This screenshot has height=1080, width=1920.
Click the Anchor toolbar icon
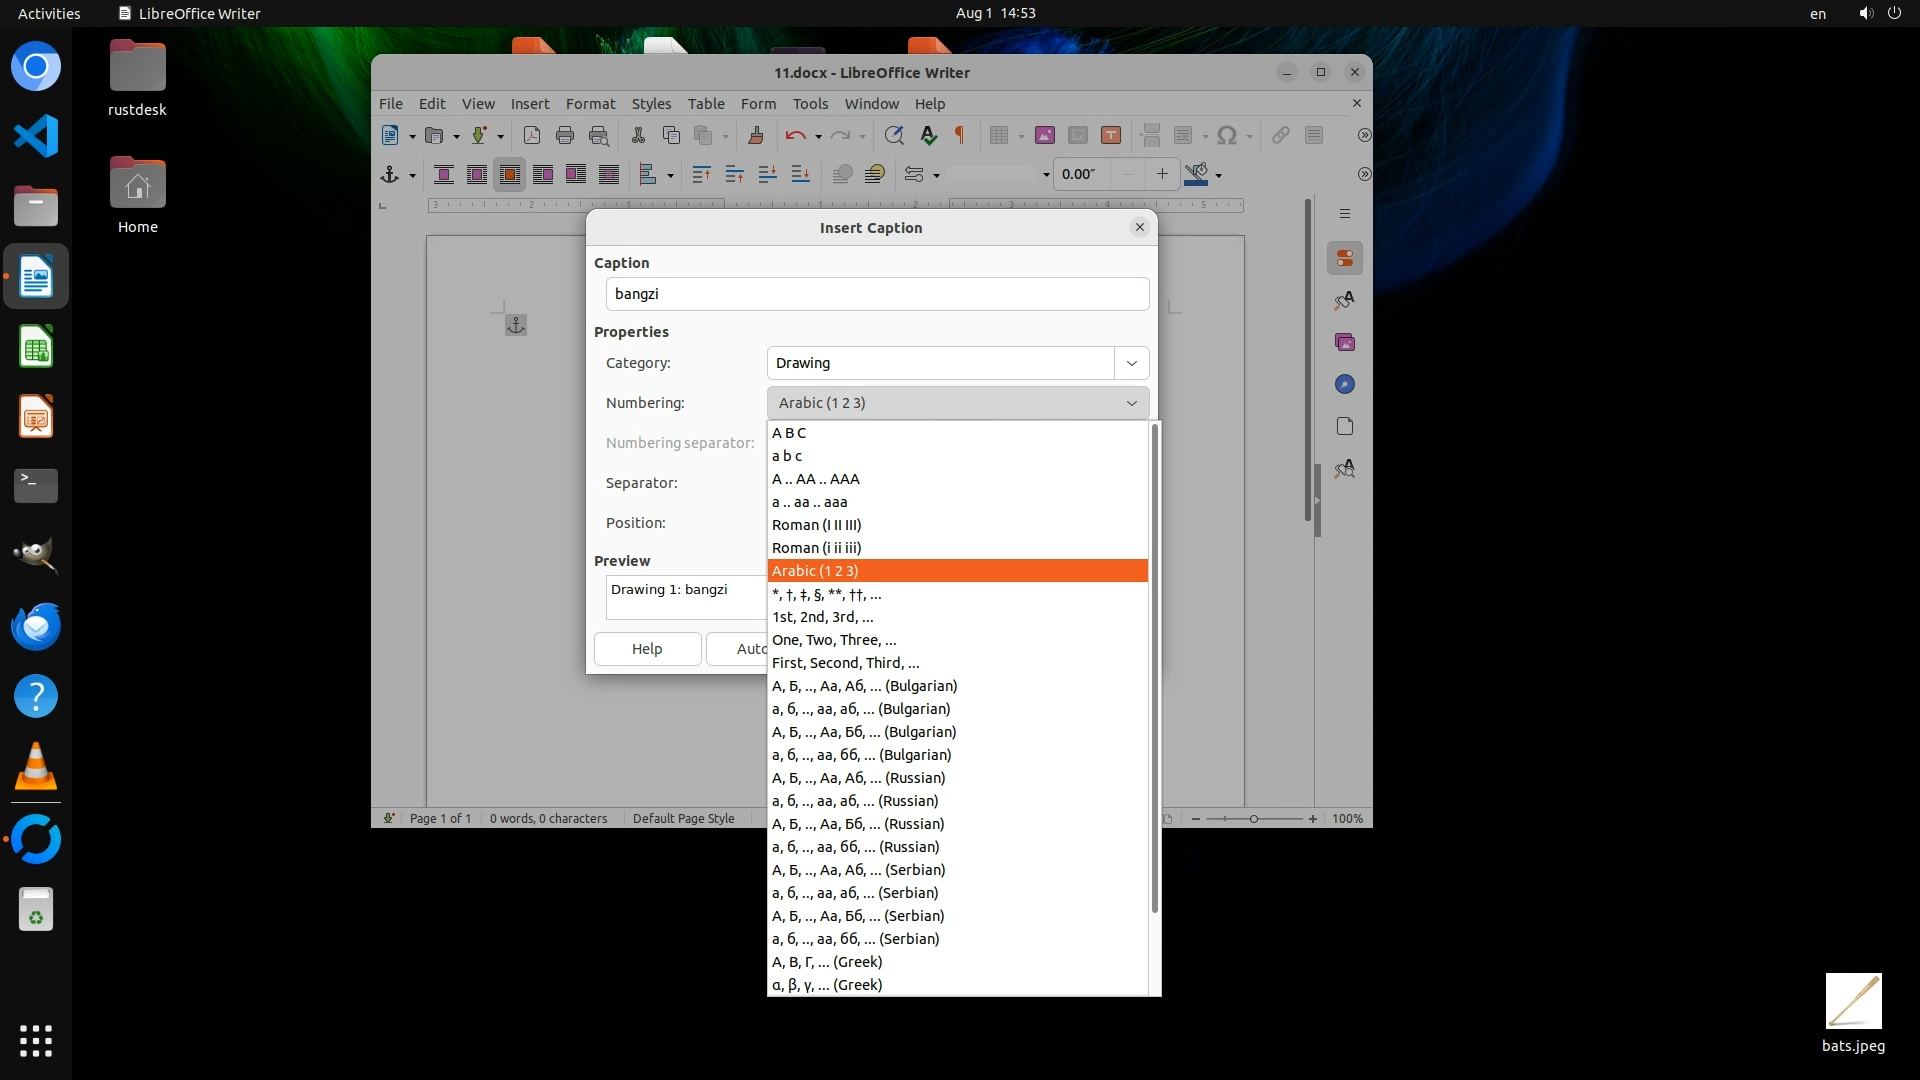(x=390, y=175)
